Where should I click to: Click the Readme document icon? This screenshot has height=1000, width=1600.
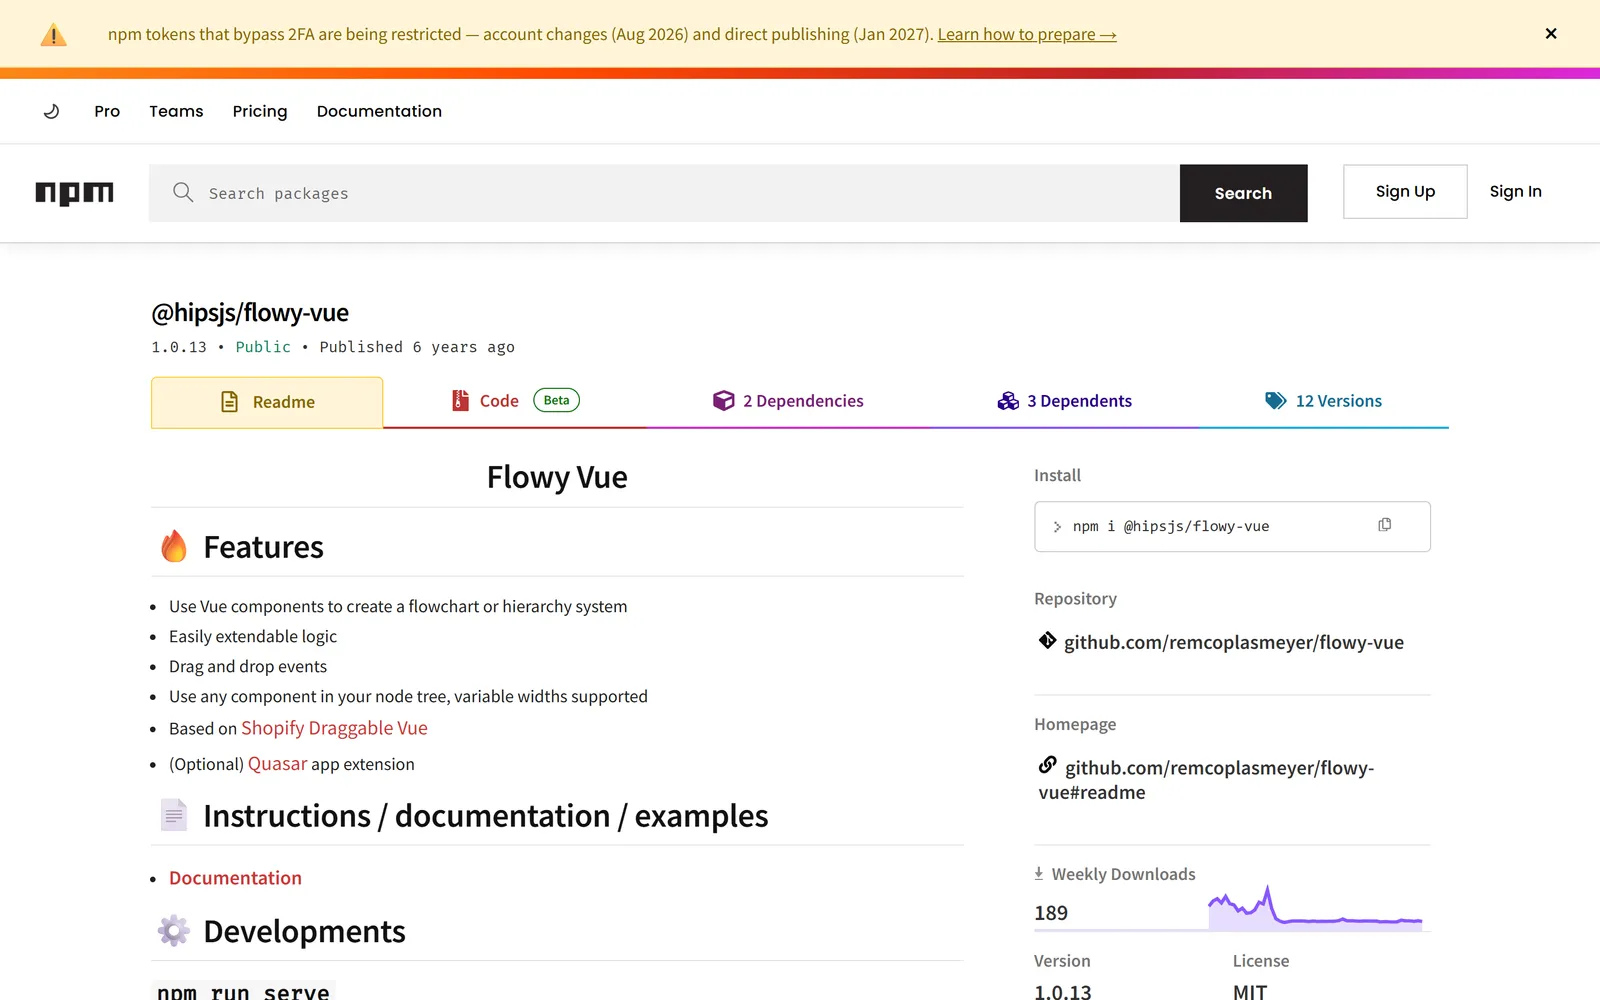tap(229, 402)
